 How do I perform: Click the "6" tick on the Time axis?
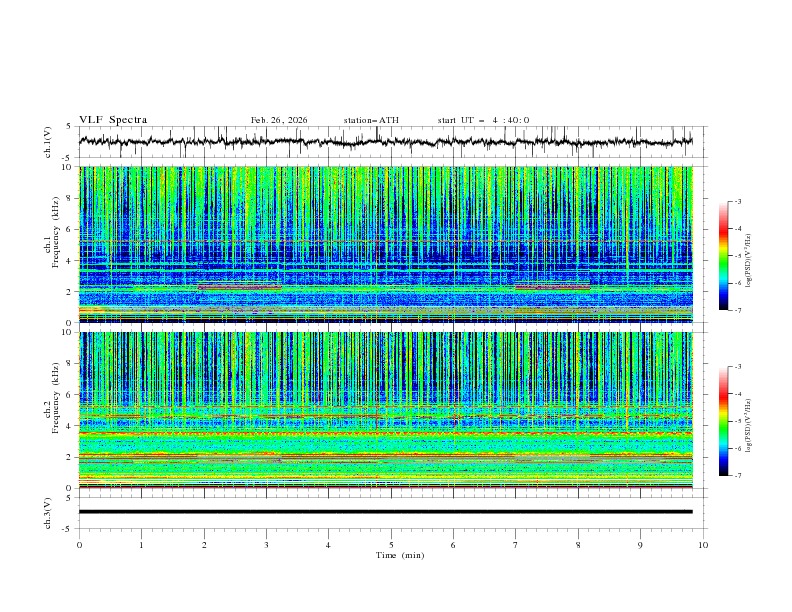(x=454, y=545)
